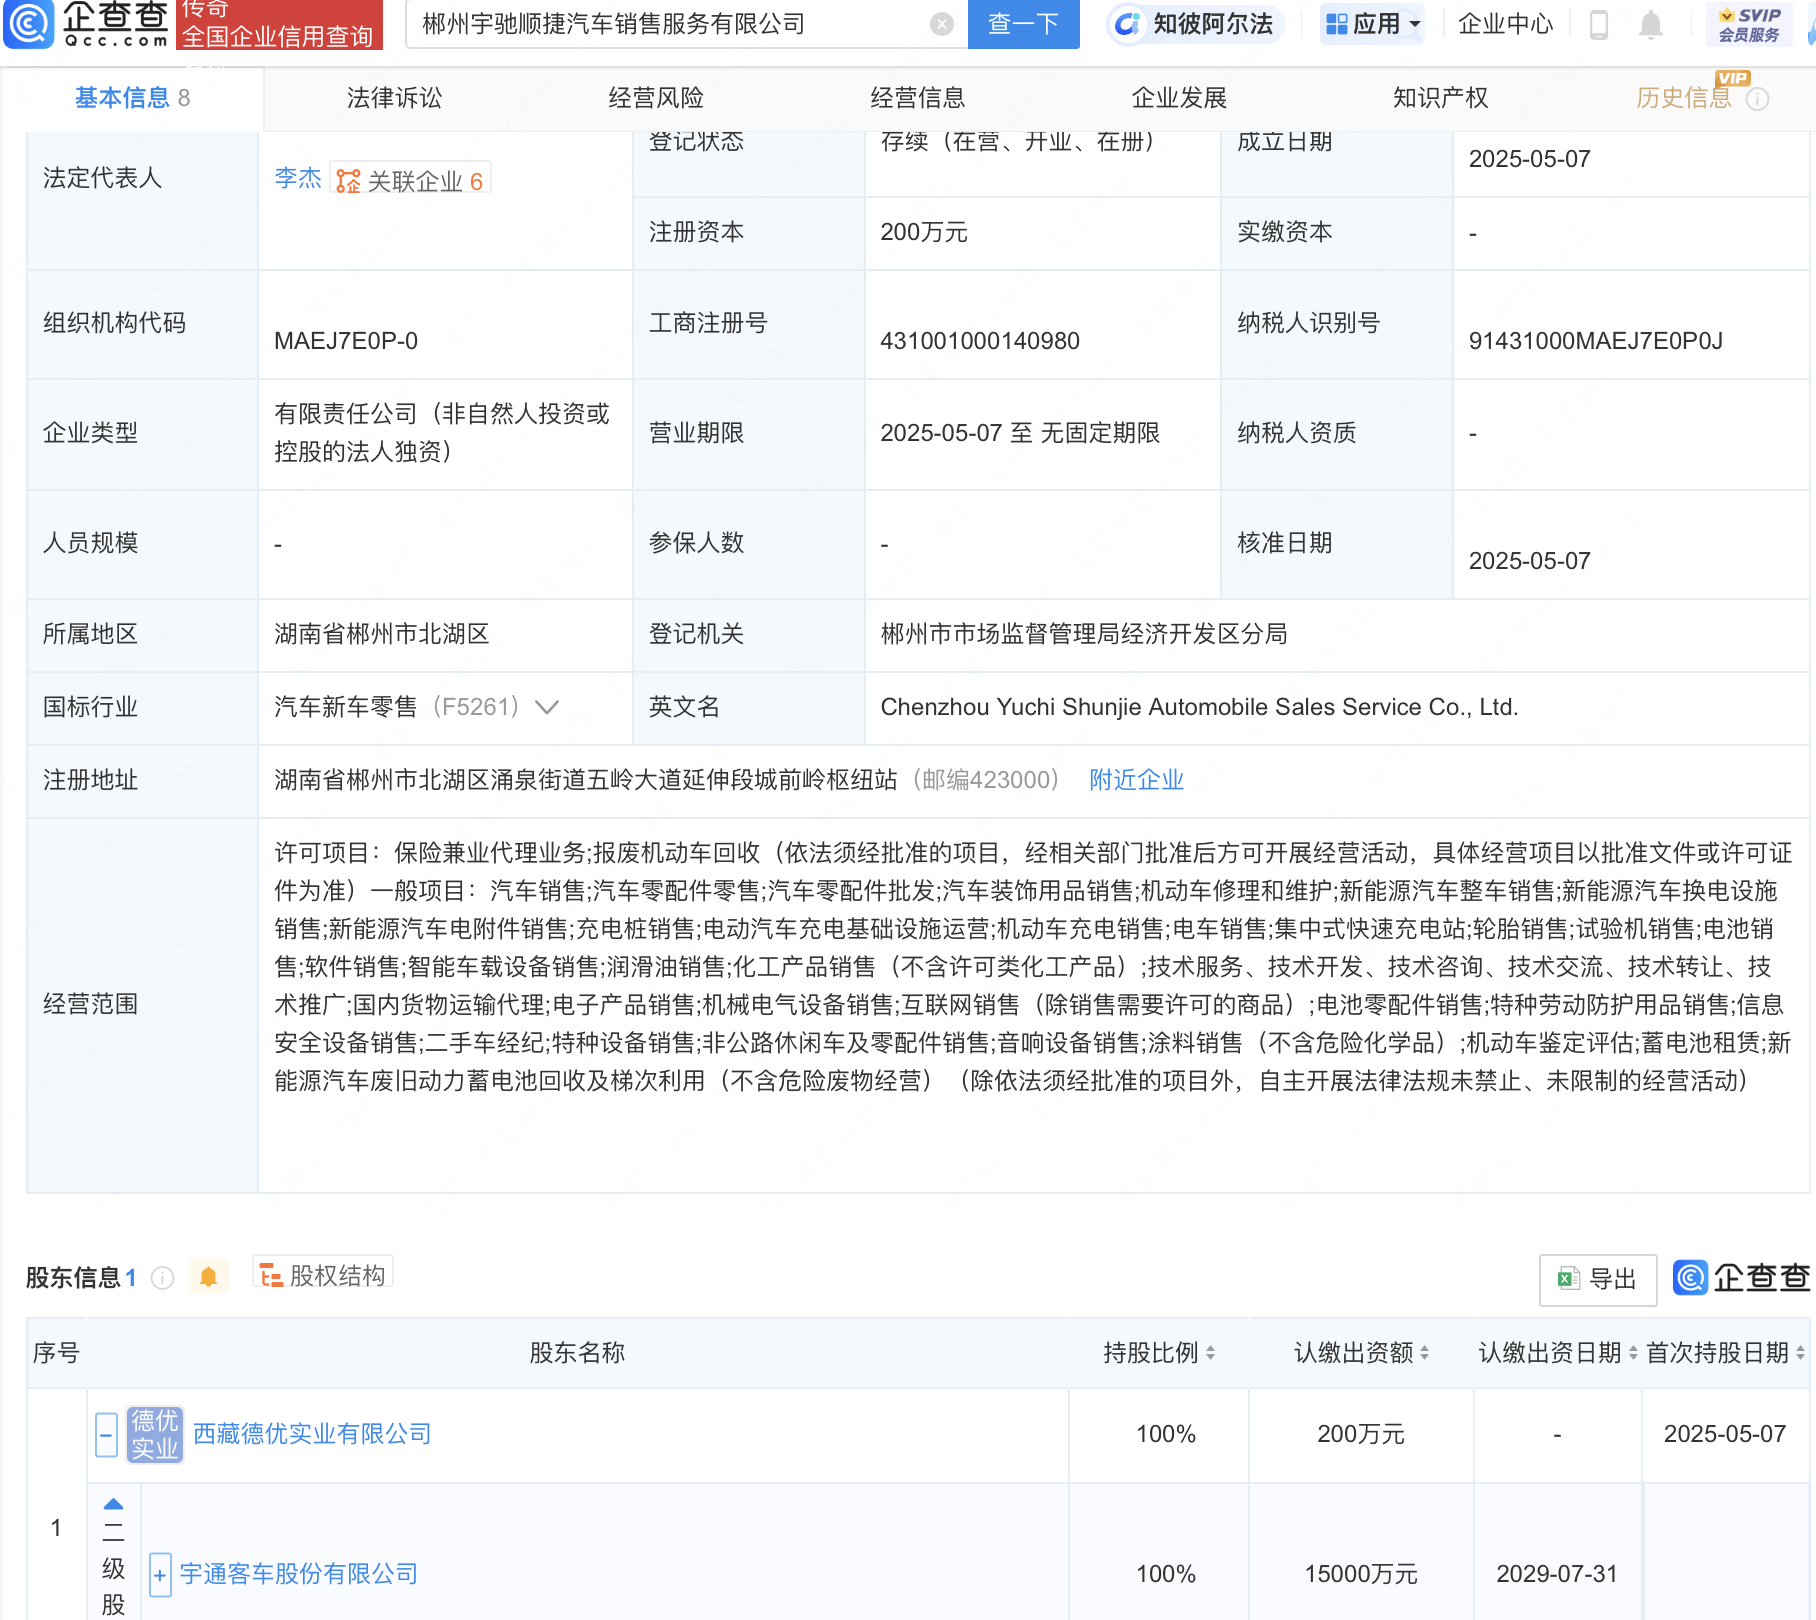Switch to 企业发展 tab

(1179, 98)
